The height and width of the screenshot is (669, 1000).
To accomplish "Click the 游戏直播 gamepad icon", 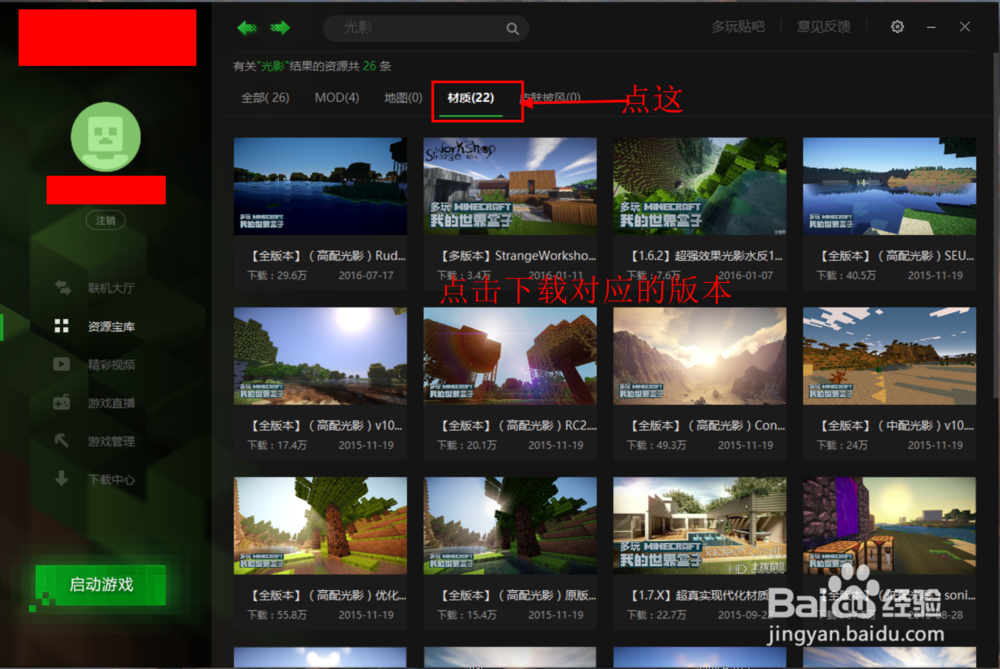I will (x=61, y=402).
